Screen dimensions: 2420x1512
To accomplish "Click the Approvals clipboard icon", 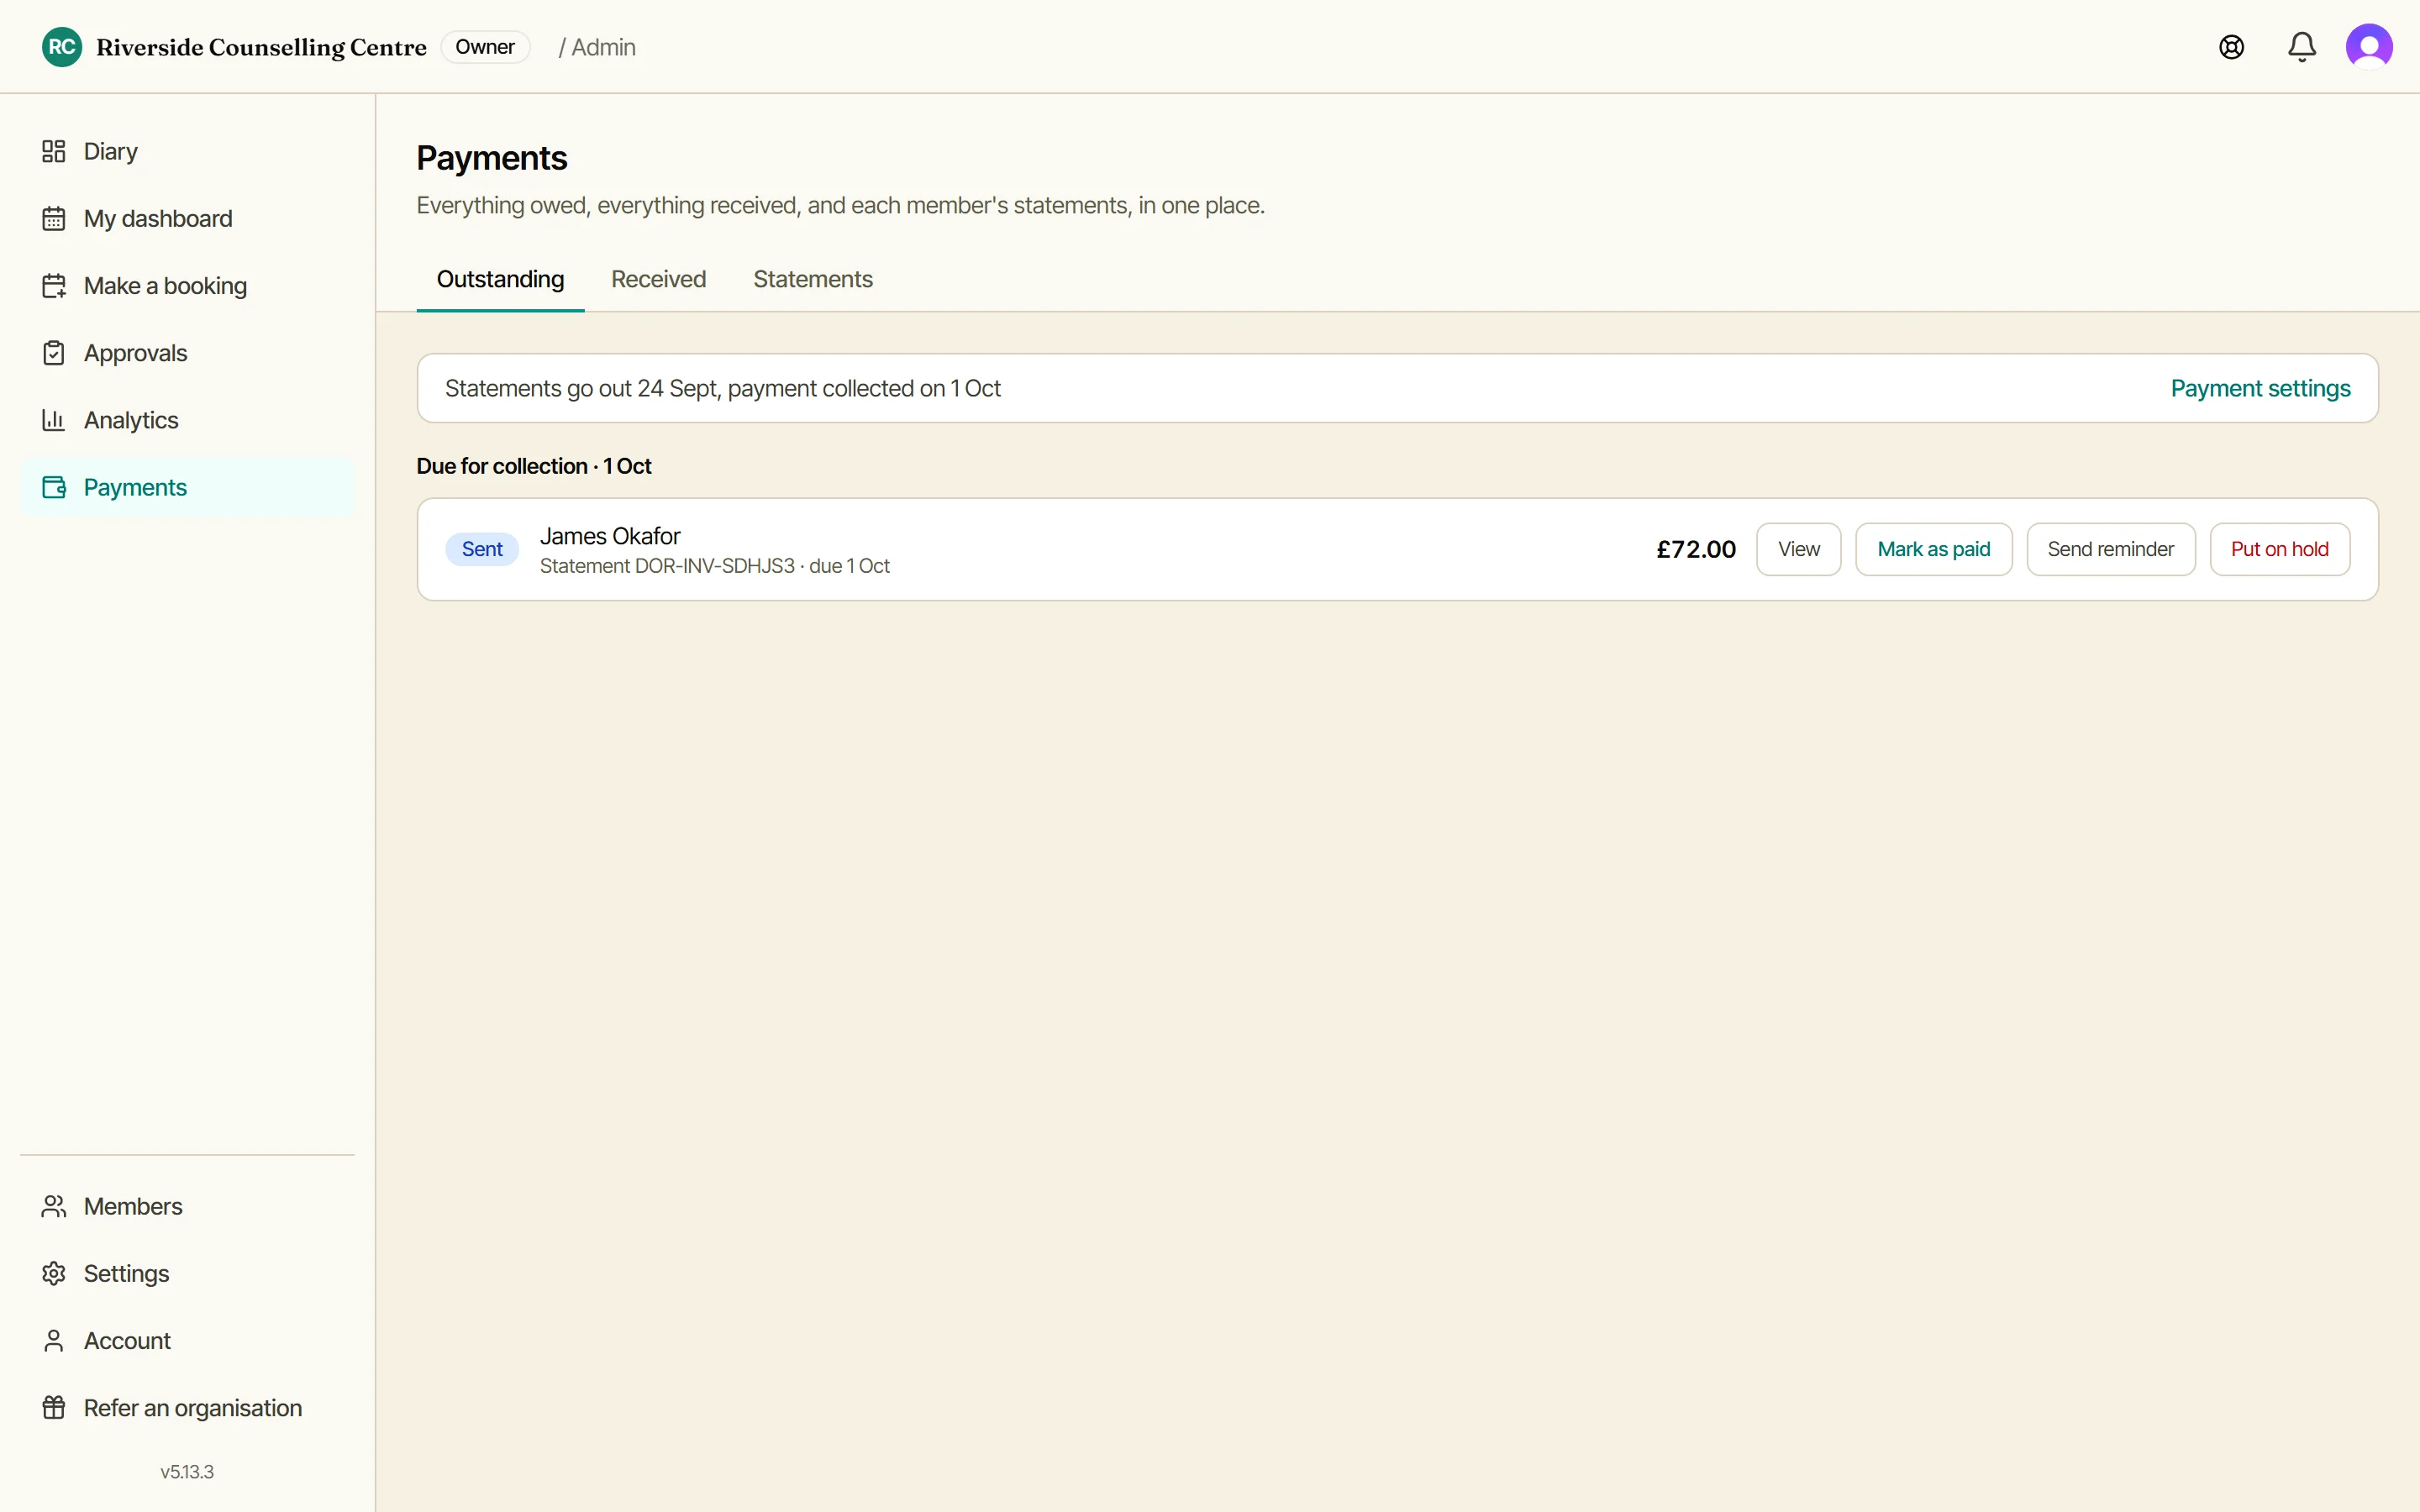I will click(x=54, y=353).
